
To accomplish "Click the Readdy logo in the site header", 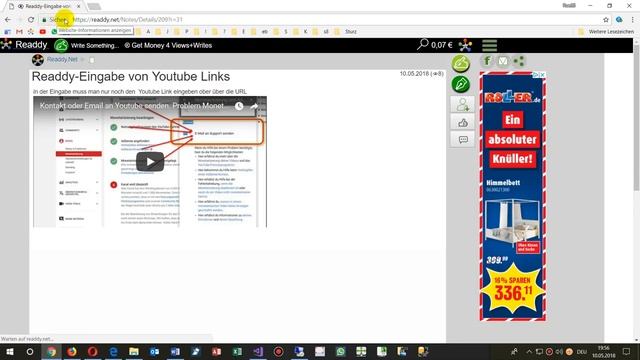I will tap(24, 45).
